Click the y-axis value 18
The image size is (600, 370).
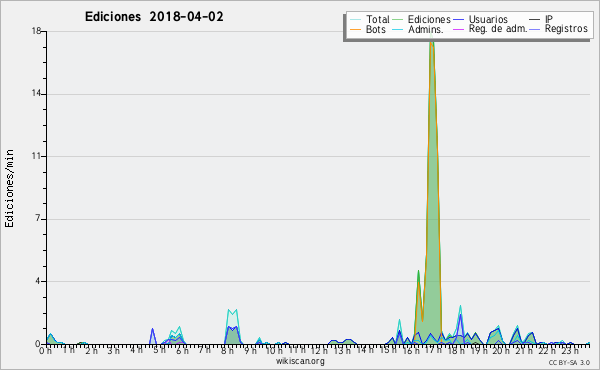tap(36, 31)
